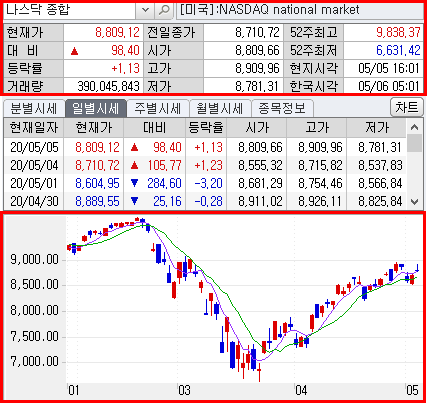Switch to the 월별시세 tab
The image size is (427, 403).
pyautogui.click(x=220, y=108)
